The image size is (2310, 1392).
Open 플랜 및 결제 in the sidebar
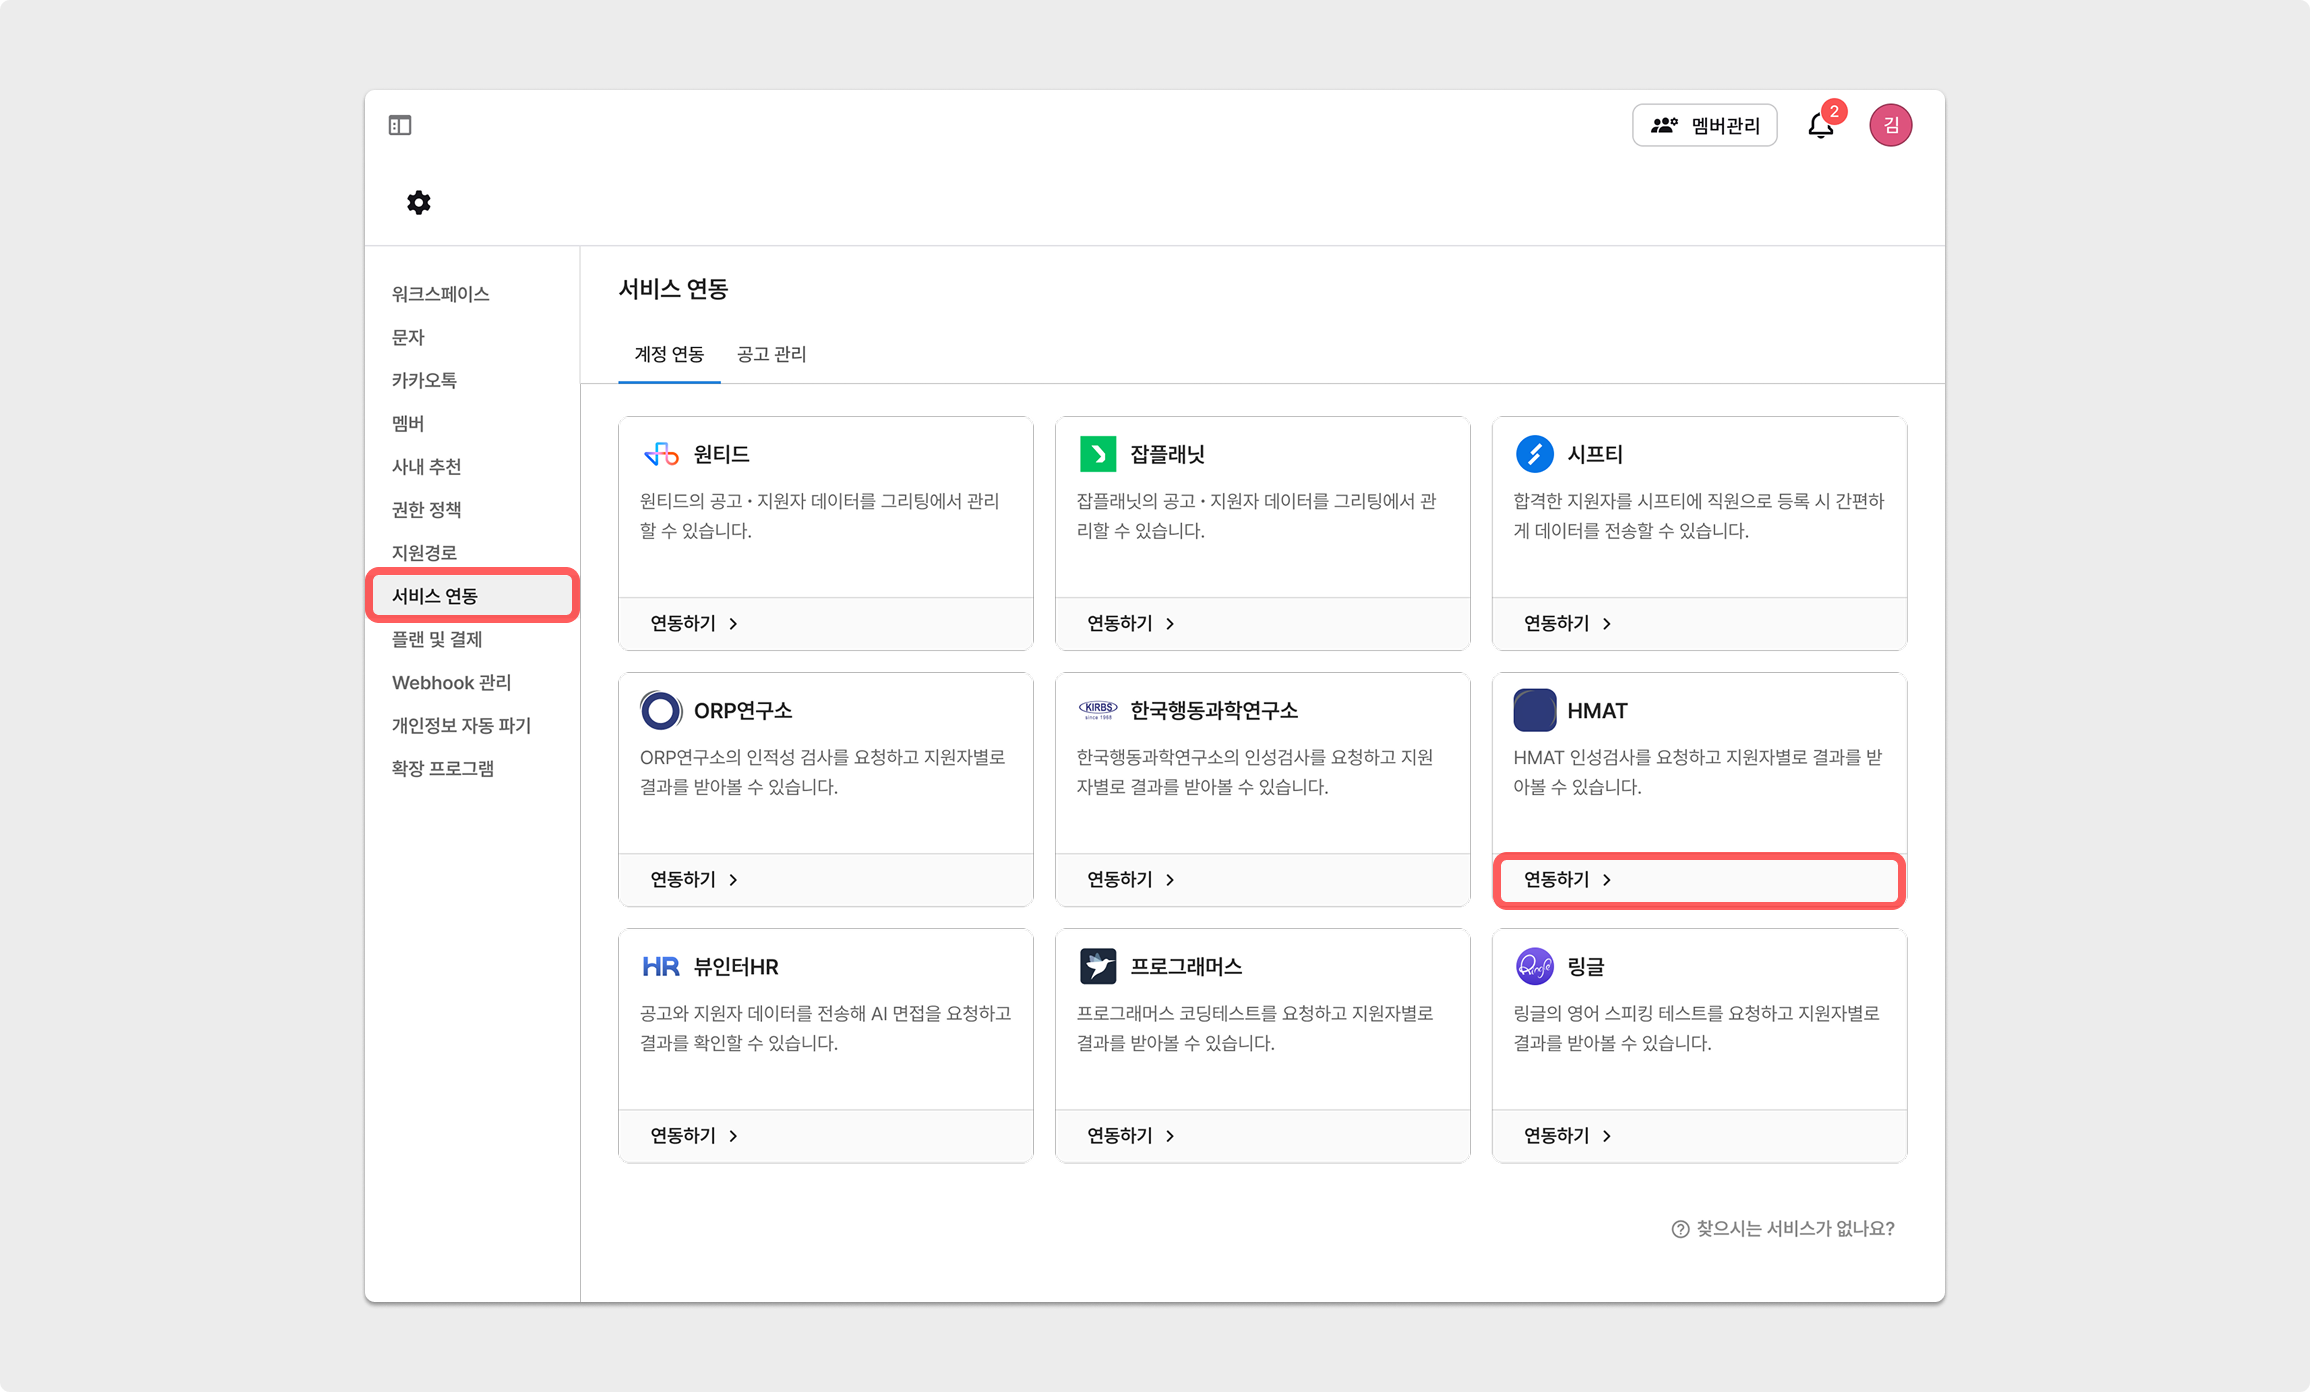(437, 639)
